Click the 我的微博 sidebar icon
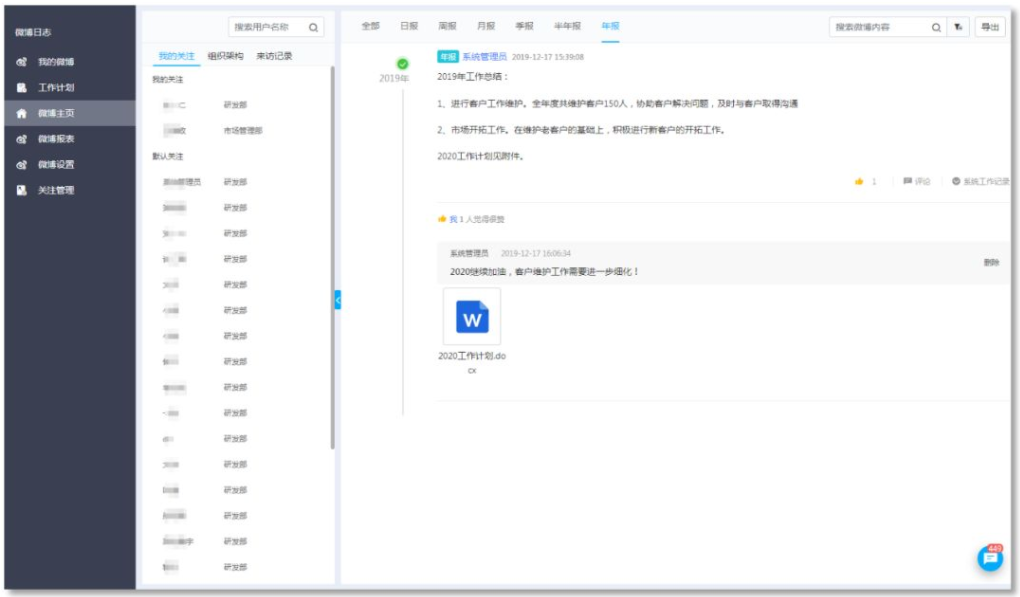 22,62
